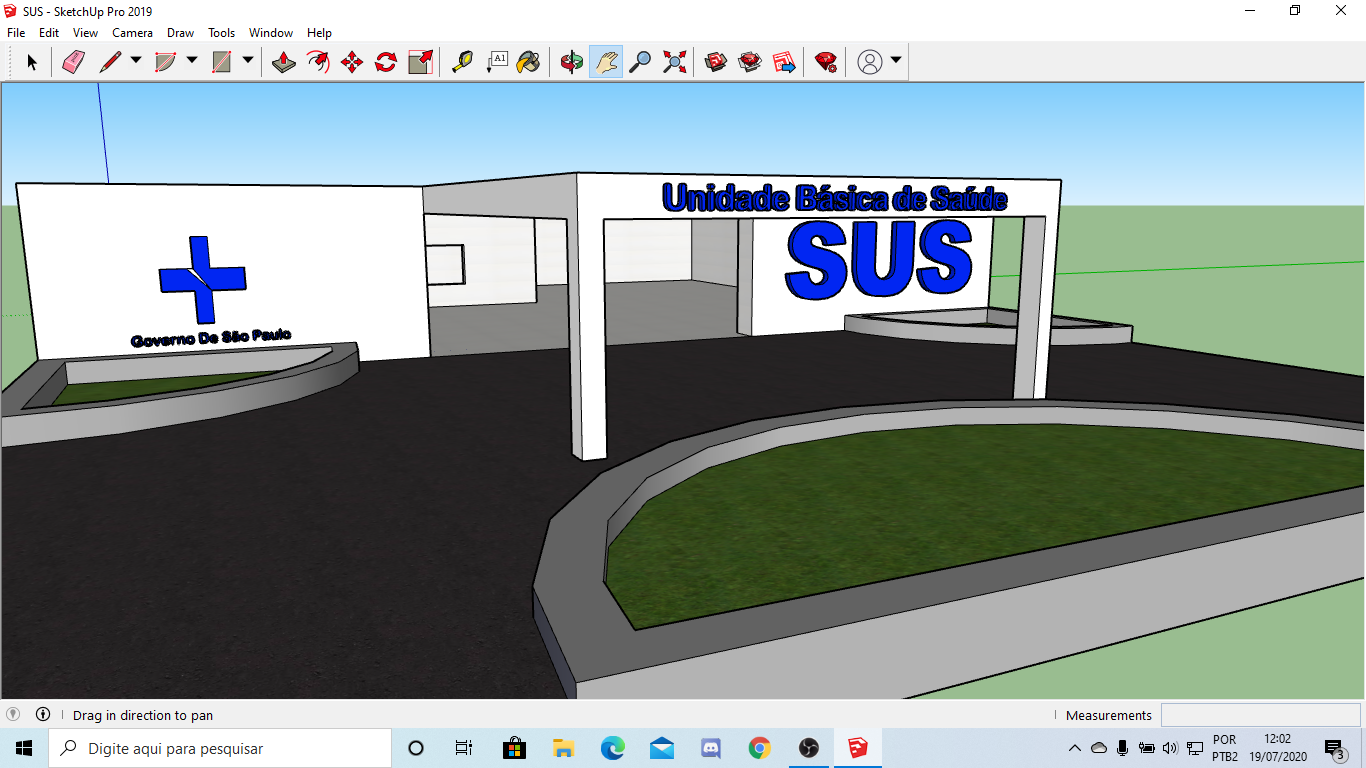The height and width of the screenshot is (768, 1366).
Task: Select the Eraser tool
Action: click(74, 62)
